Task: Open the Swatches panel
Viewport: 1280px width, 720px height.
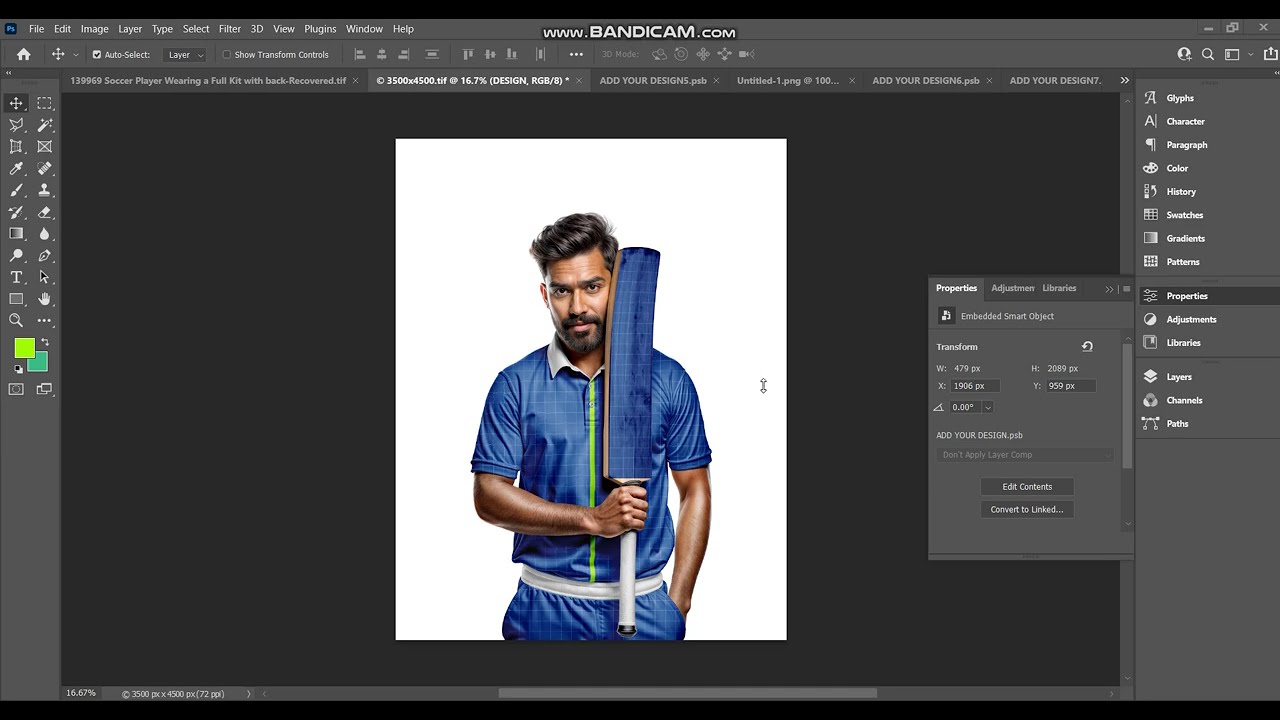Action: pos(1184,215)
